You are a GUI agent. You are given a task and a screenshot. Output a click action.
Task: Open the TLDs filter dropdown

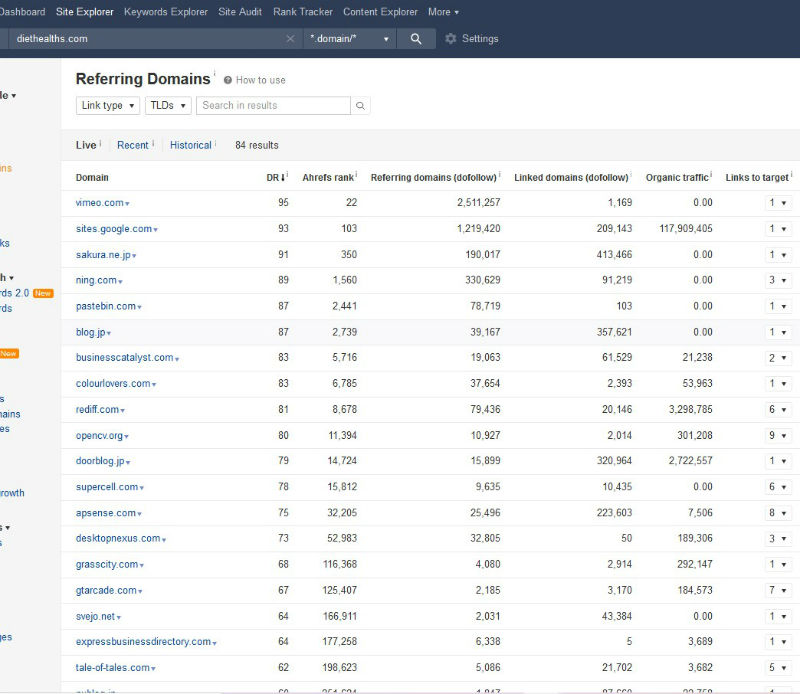[167, 106]
